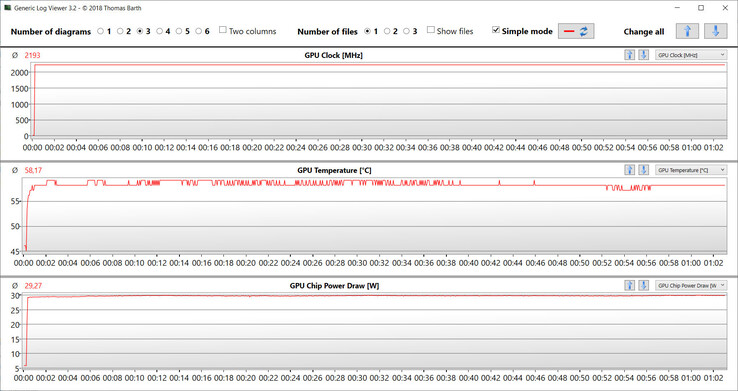Select 1 file radio button
The height and width of the screenshot is (391, 738).
367,32
